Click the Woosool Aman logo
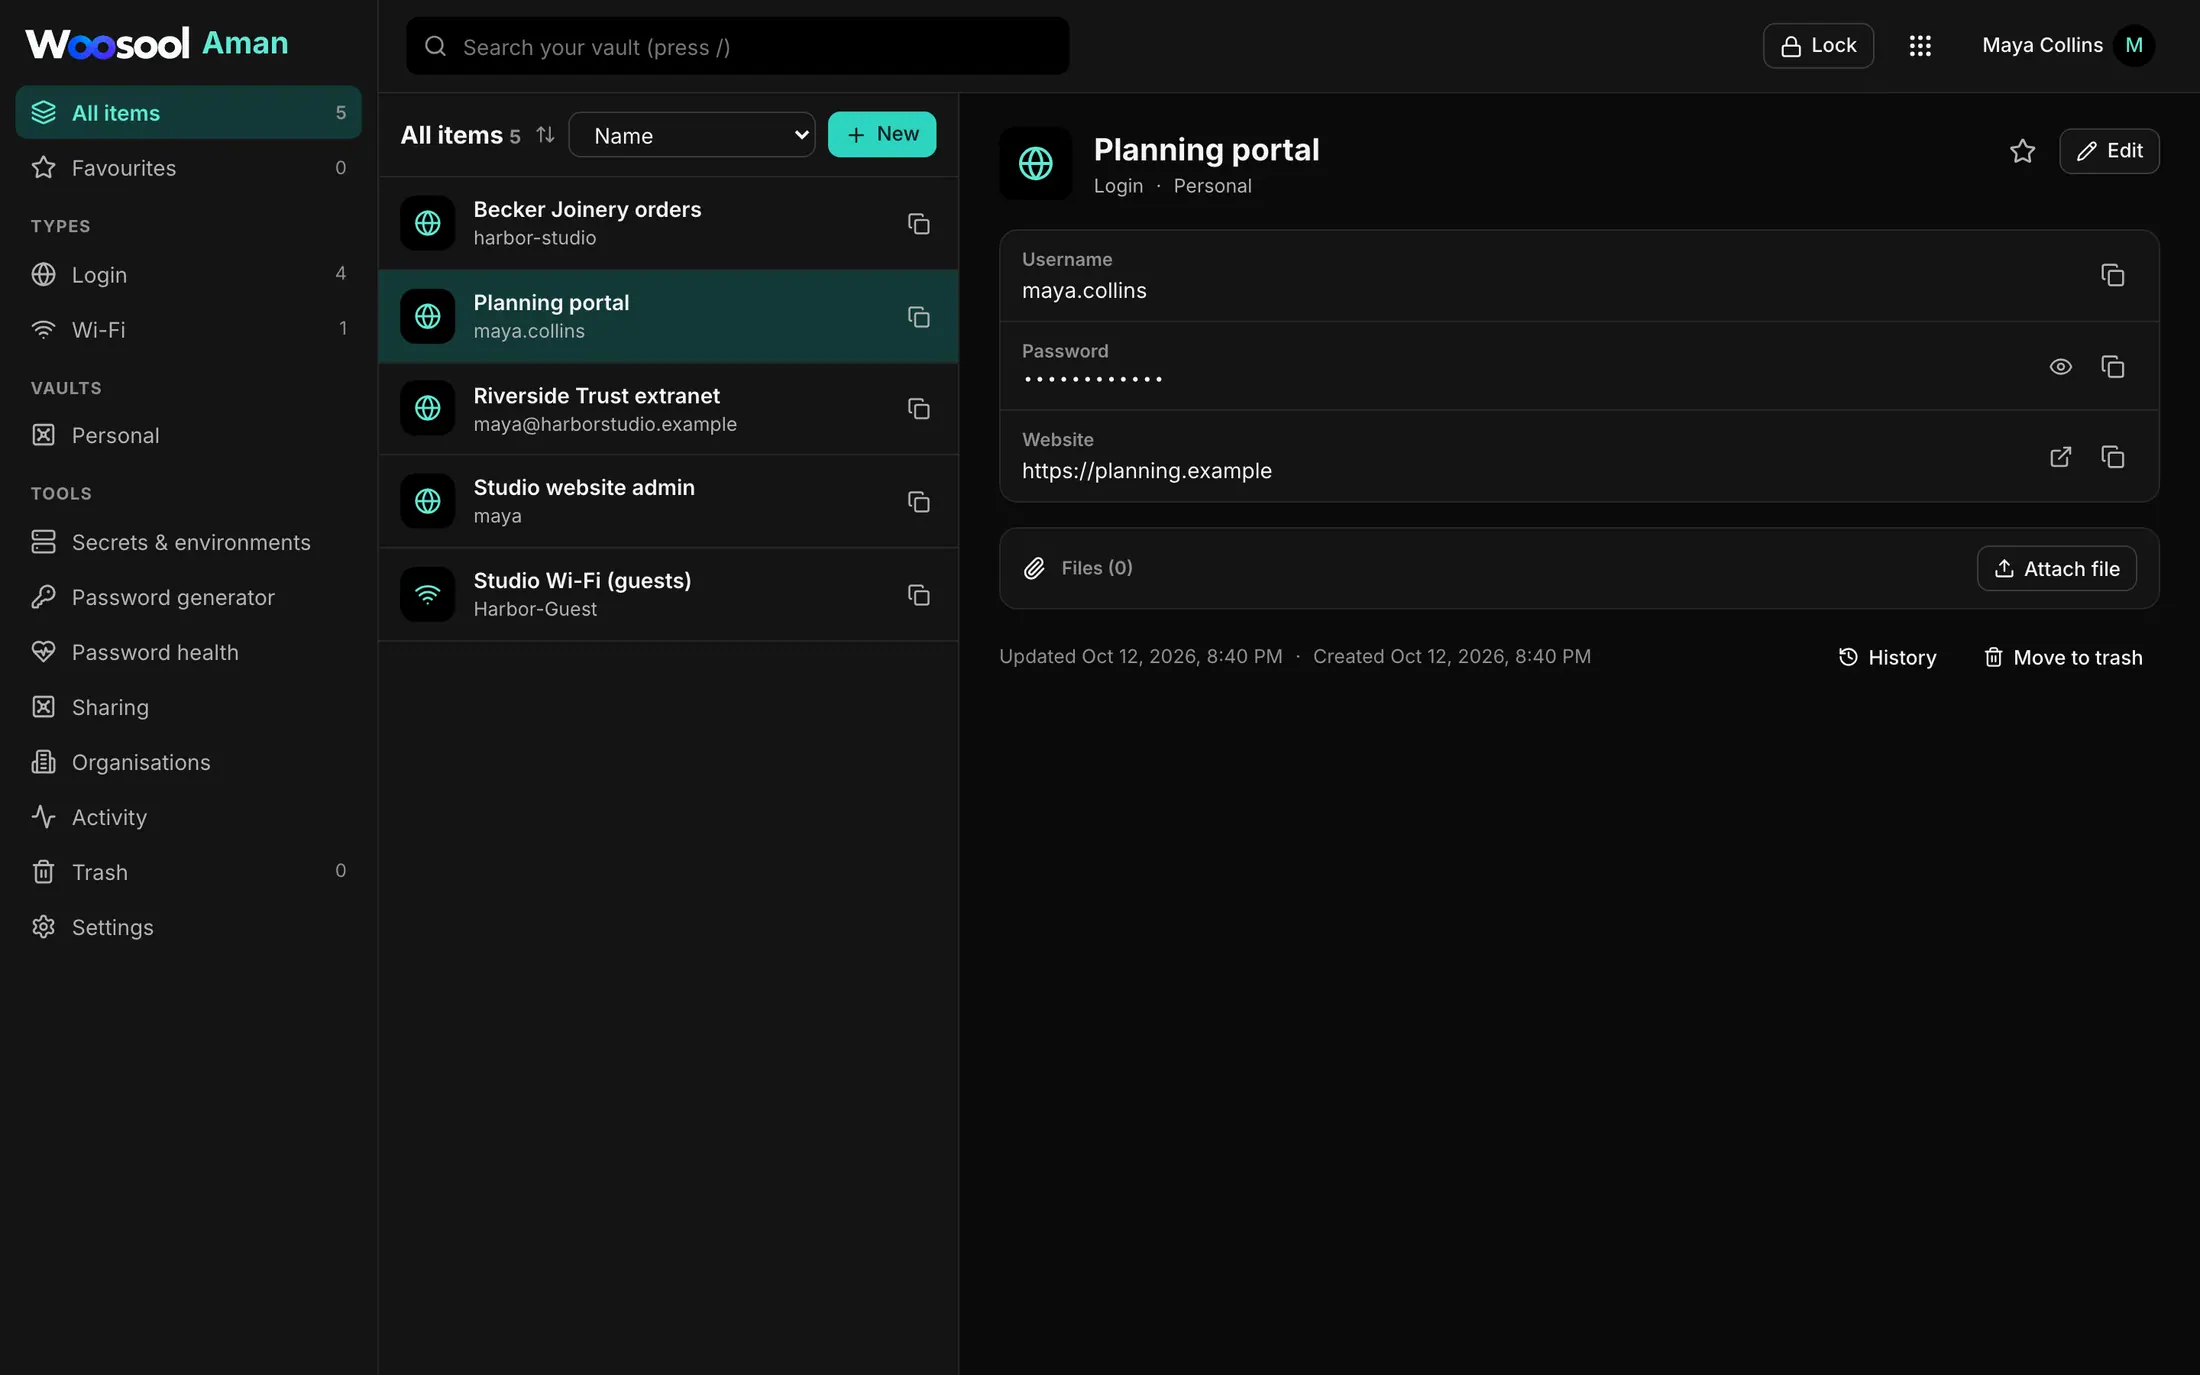Image resolution: width=2200 pixels, height=1375 pixels. pyautogui.click(x=157, y=44)
